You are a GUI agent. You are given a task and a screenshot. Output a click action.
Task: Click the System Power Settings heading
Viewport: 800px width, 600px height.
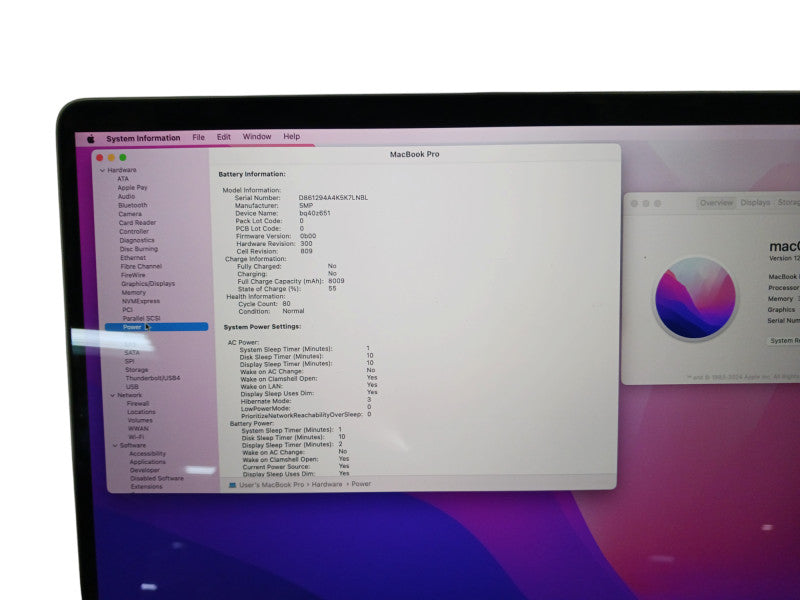pyautogui.click(x=262, y=327)
